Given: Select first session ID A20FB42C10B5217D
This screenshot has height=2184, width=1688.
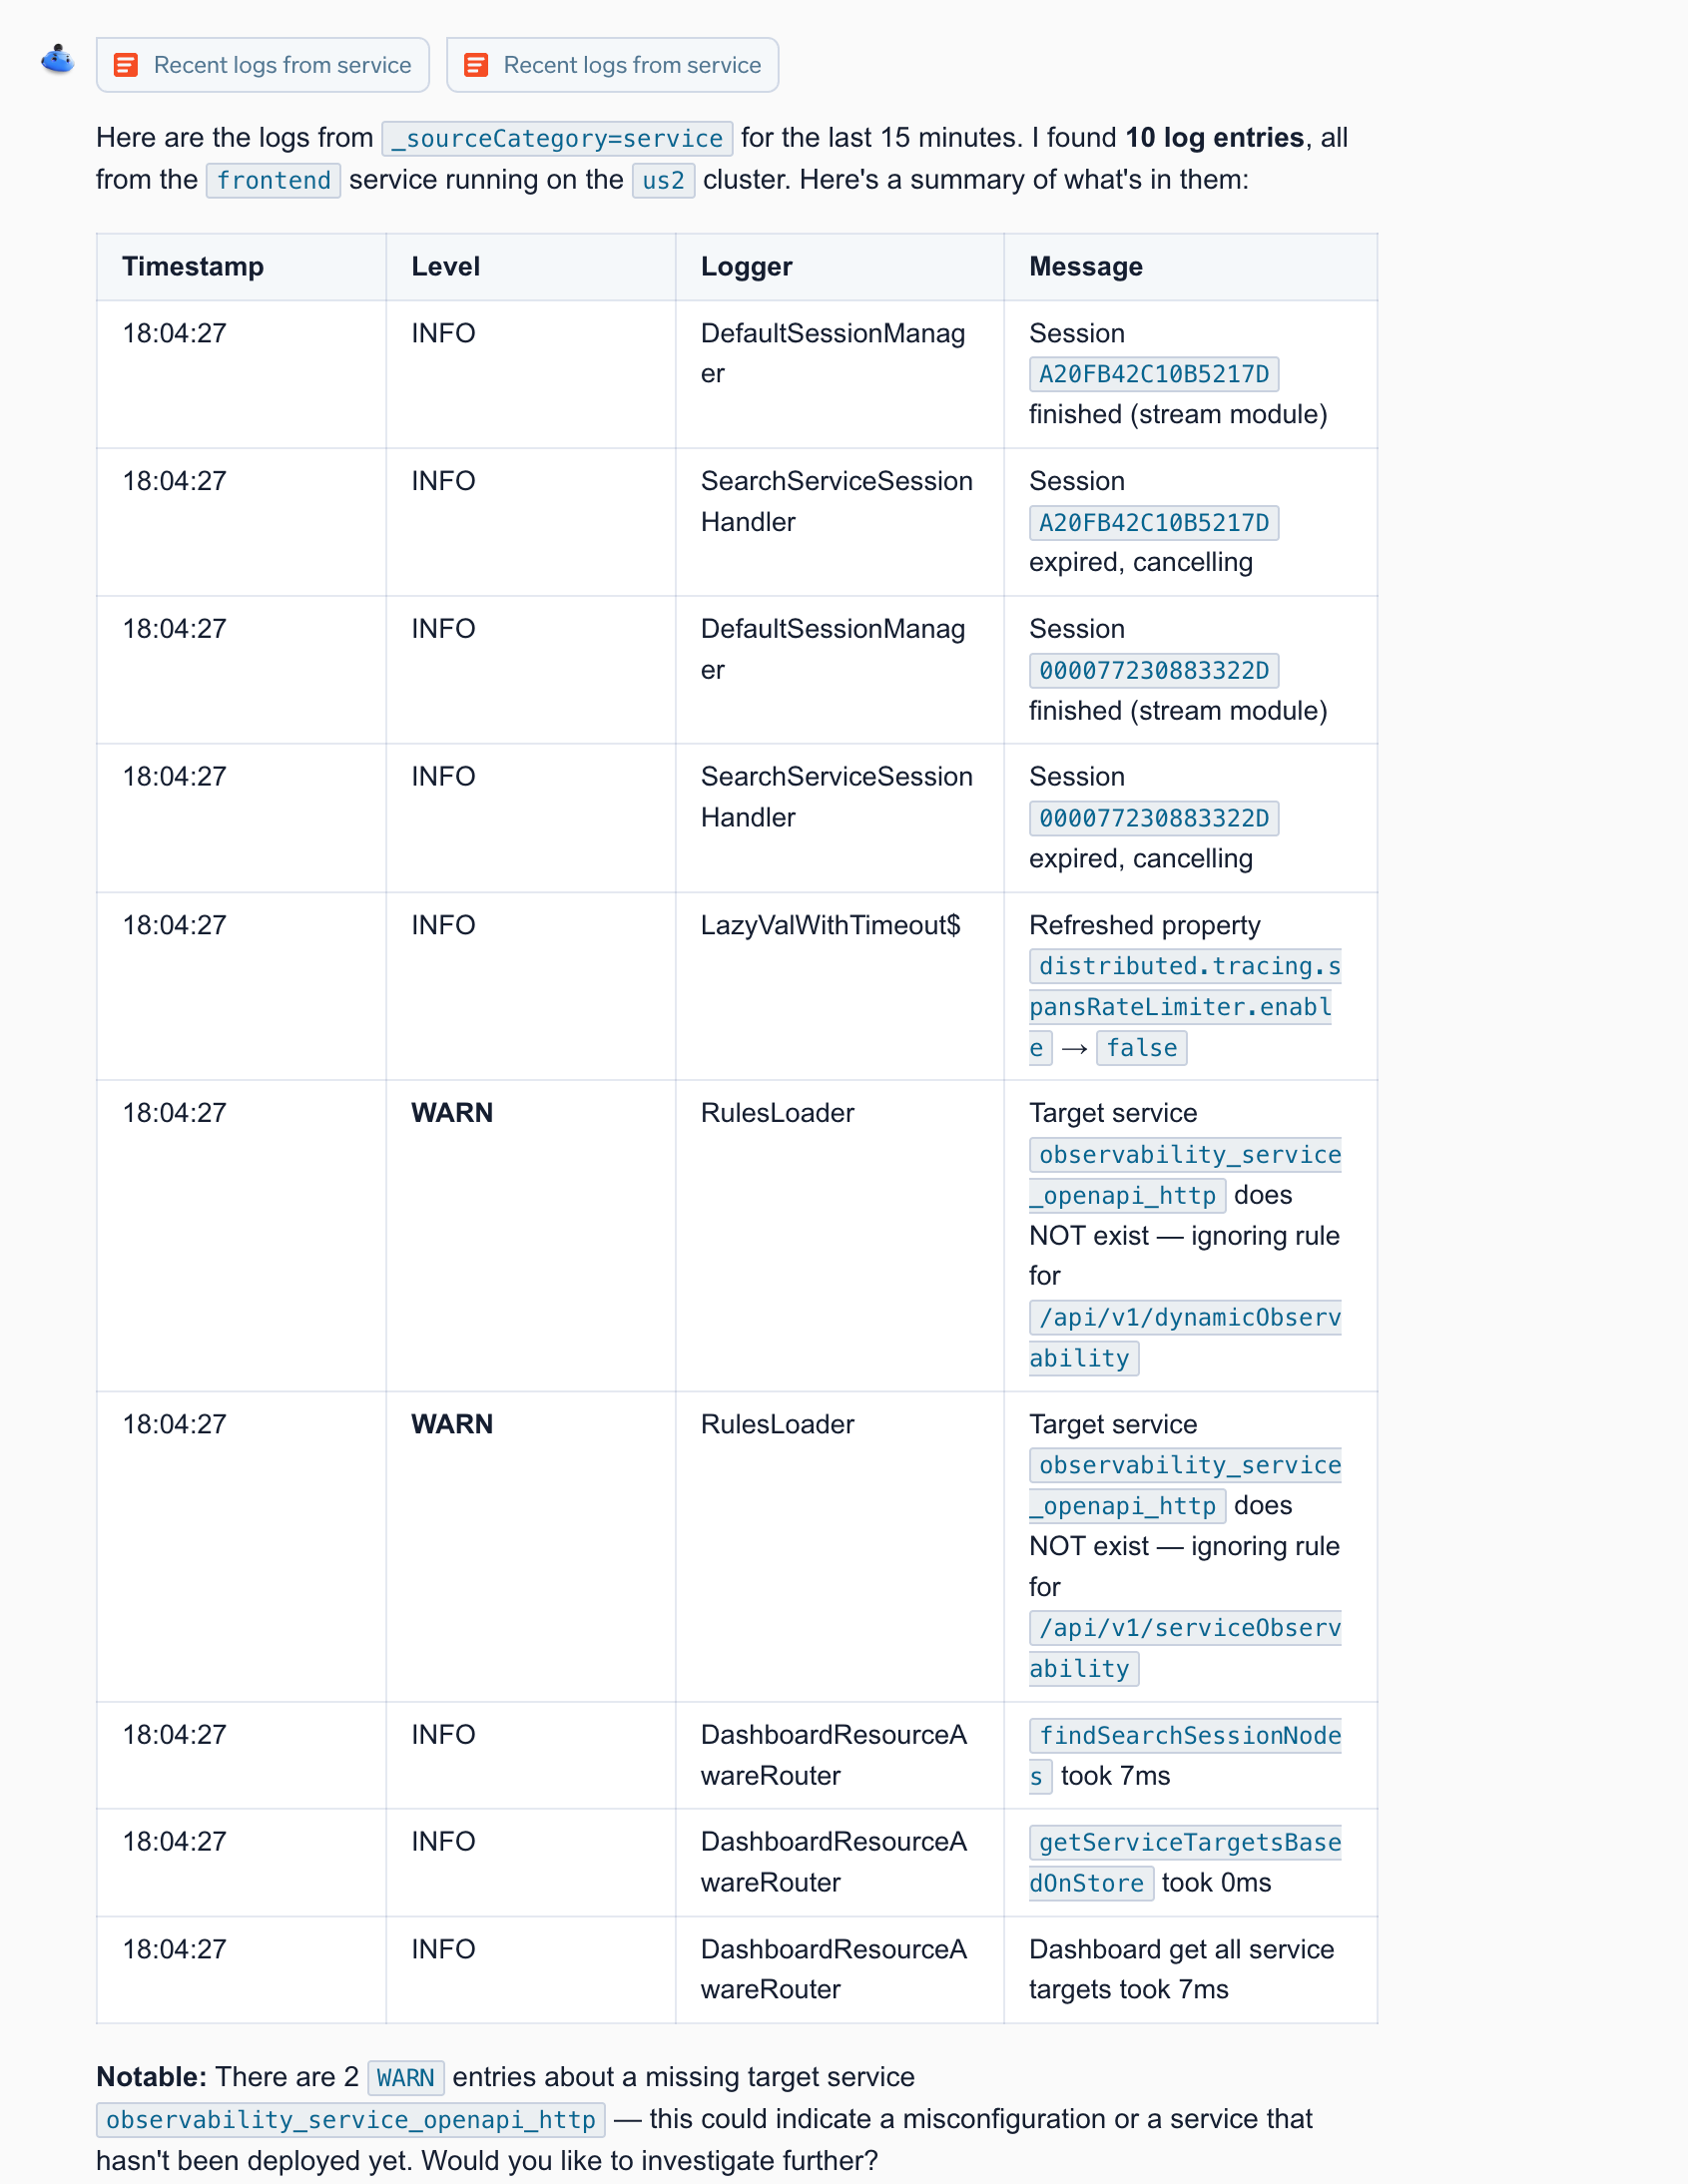Looking at the screenshot, I should coord(1154,374).
